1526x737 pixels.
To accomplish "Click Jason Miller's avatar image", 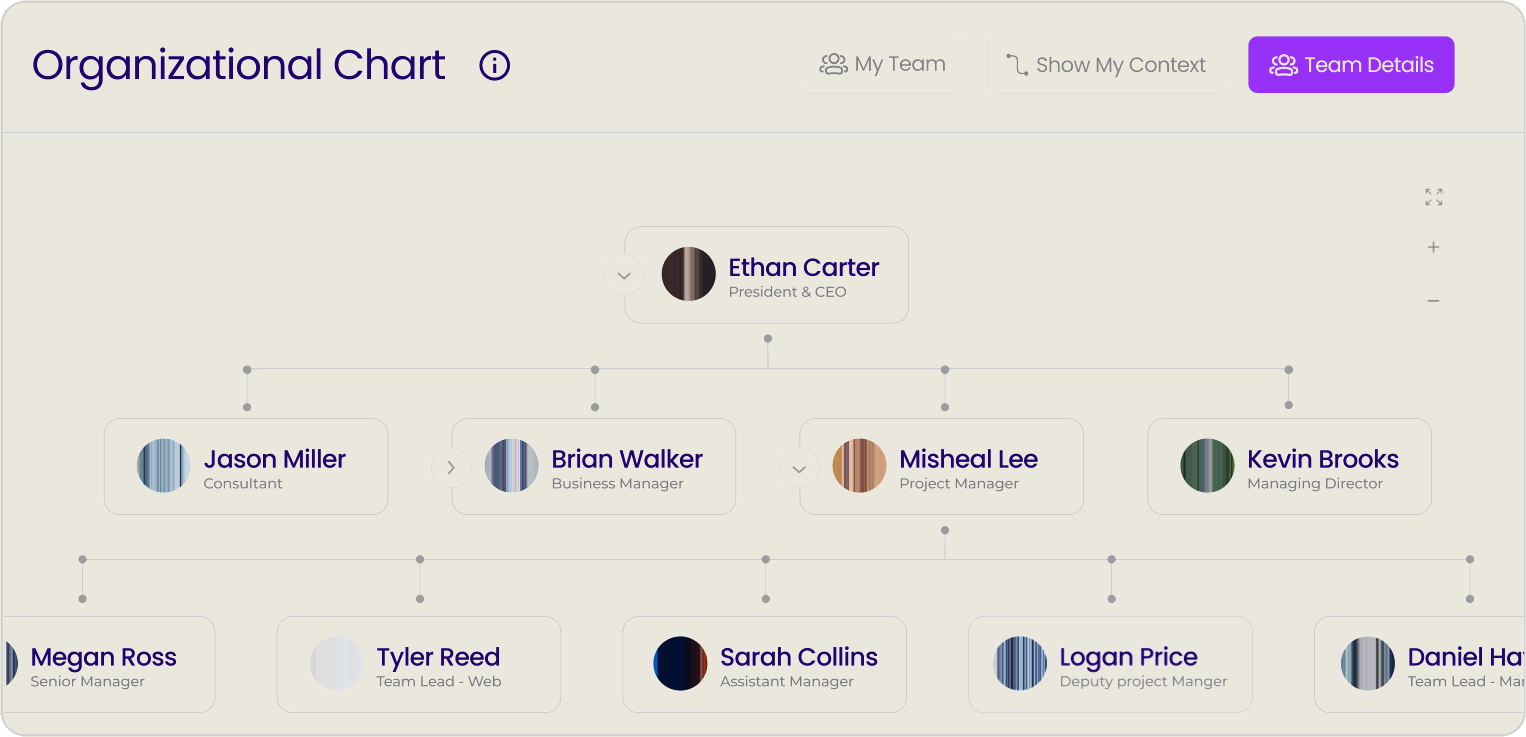I will [x=164, y=466].
